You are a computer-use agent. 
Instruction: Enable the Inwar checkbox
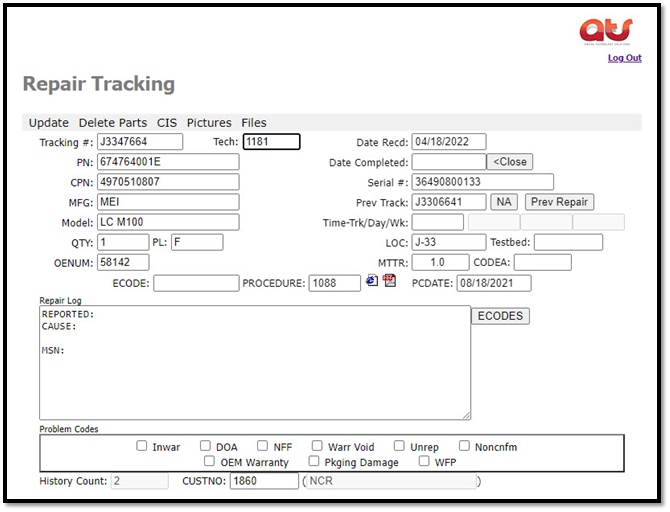coord(142,446)
